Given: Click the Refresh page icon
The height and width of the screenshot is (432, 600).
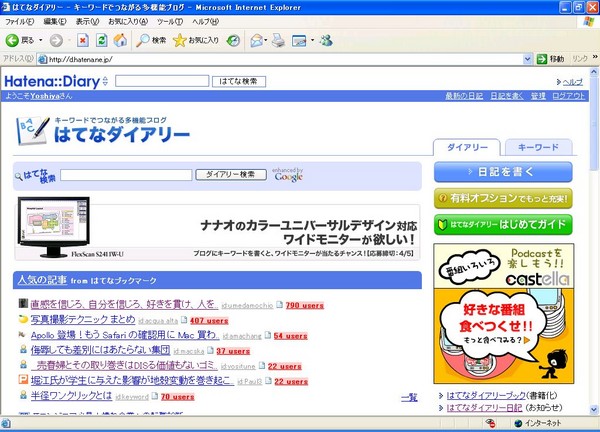Looking at the screenshot, I should [101, 40].
